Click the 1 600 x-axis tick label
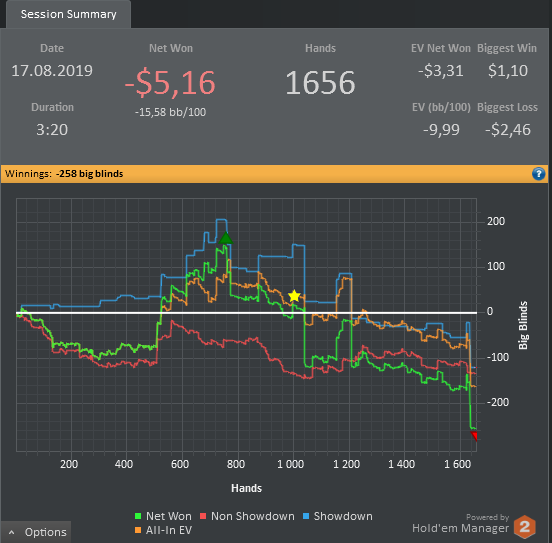552x543 pixels. coord(457,464)
